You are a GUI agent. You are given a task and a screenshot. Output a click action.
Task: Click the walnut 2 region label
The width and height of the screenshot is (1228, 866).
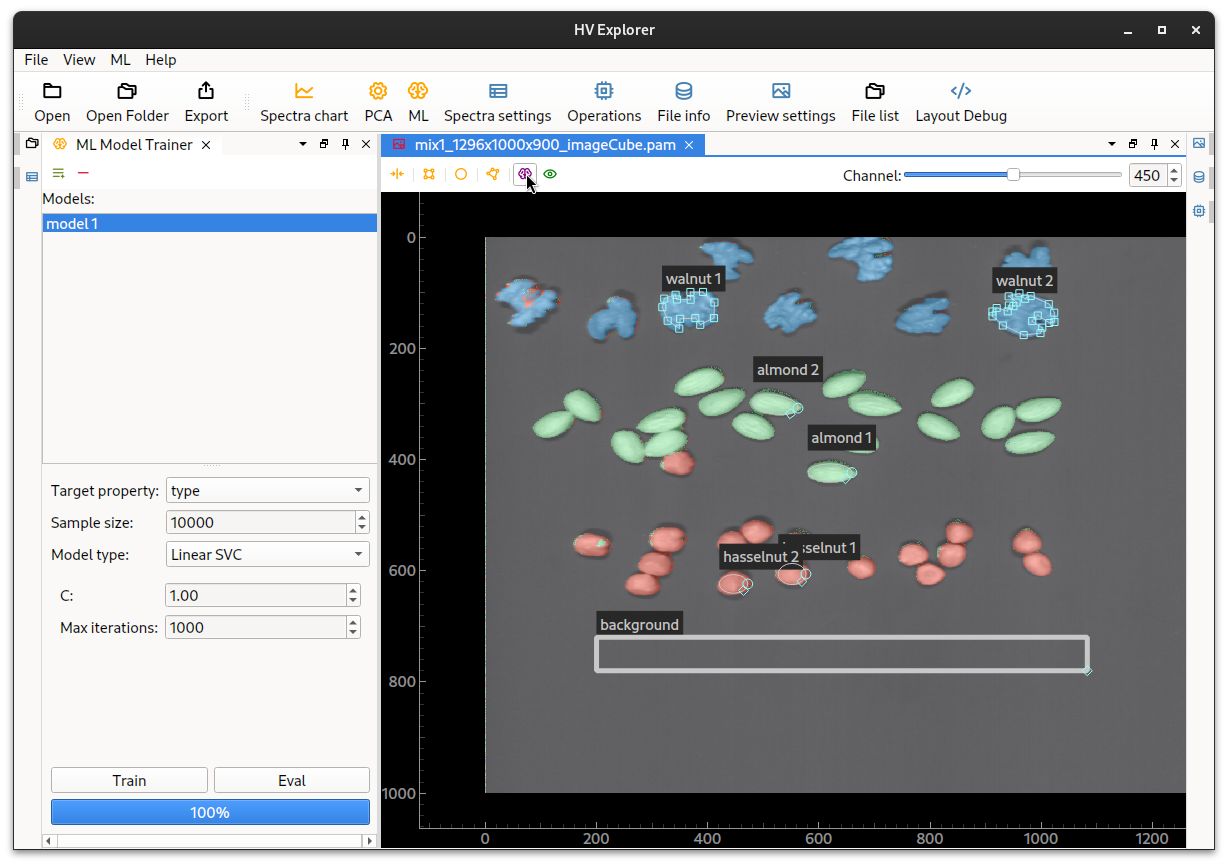(1024, 280)
